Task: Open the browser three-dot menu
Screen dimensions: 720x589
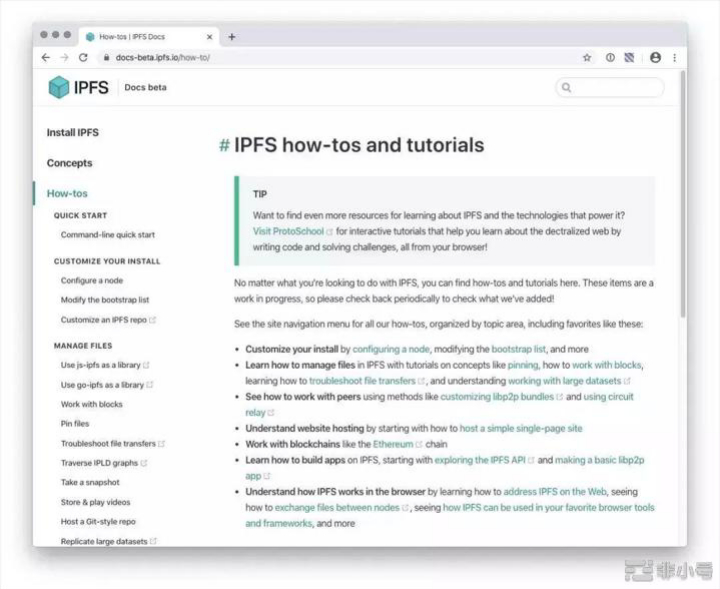Action: 675,57
